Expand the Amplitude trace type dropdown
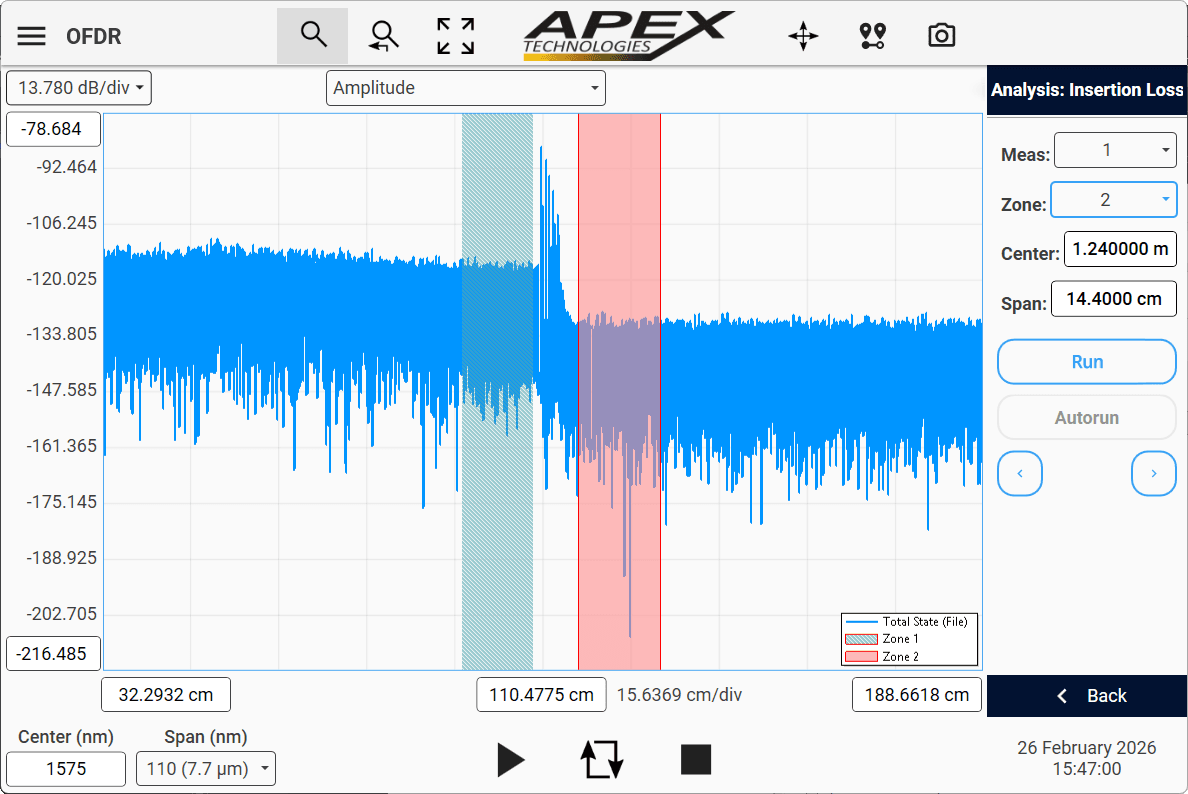 pyautogui.click(x=466, y=88)
